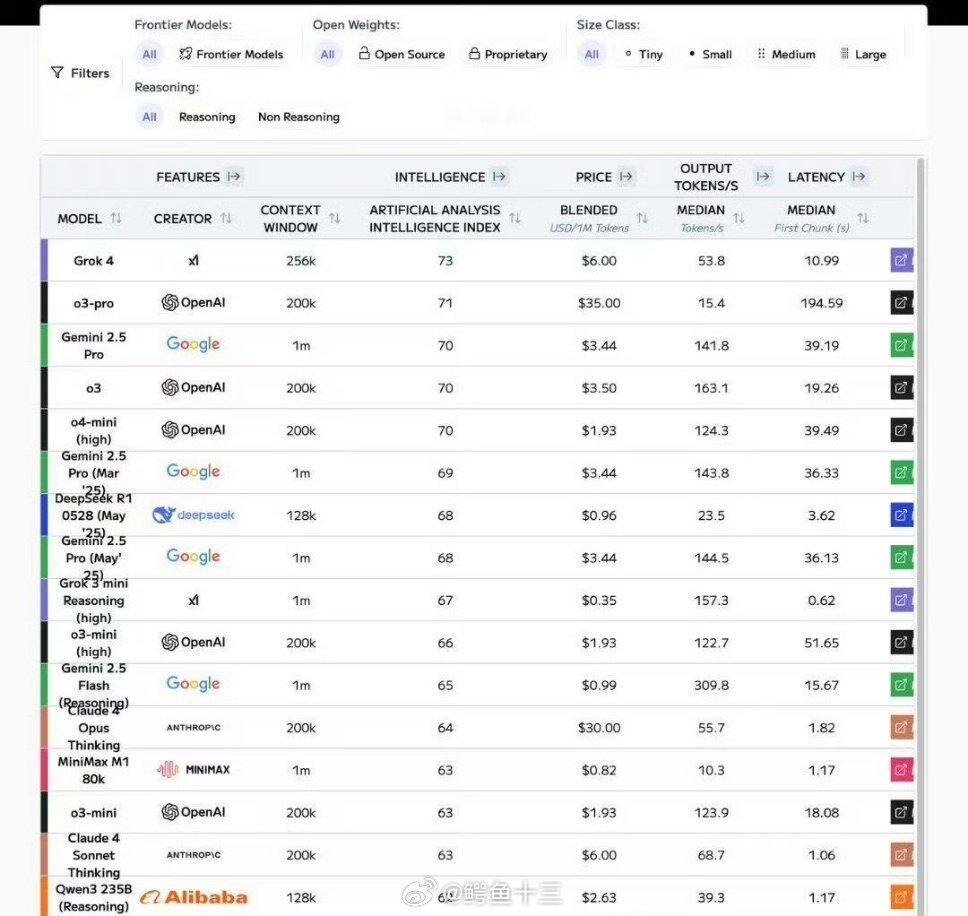Sort by Median tokens/s arrows
This screenshot has width=968, height=916.
tap(739, 219)
